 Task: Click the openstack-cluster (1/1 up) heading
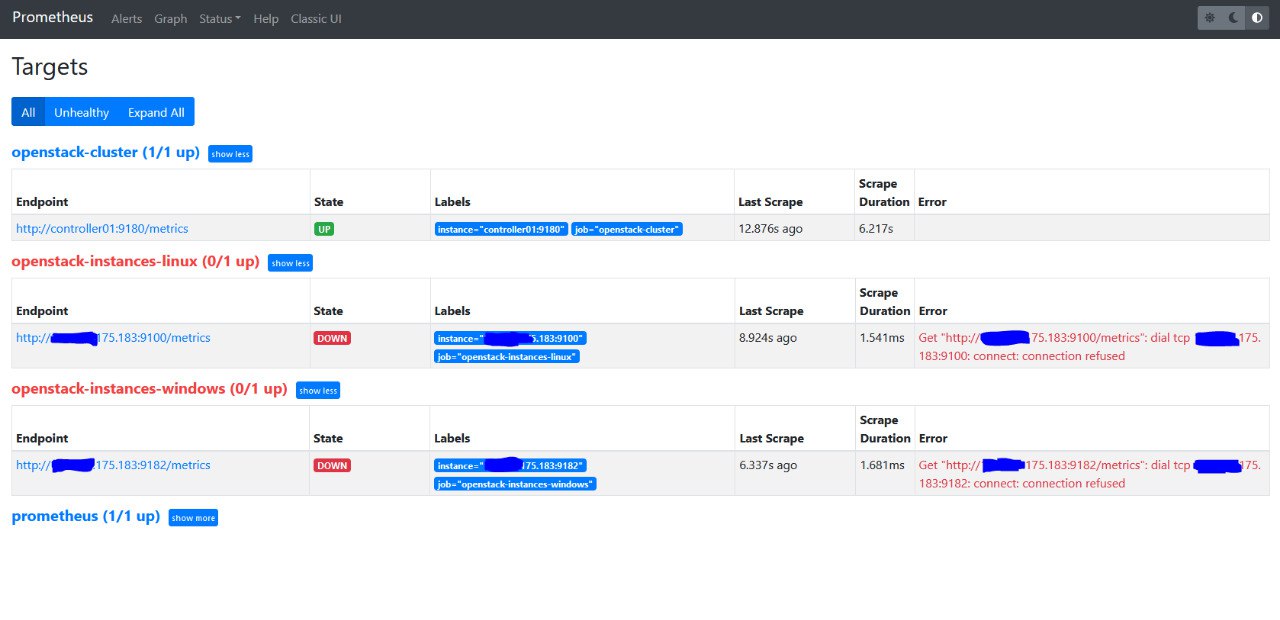pos(105,153)
